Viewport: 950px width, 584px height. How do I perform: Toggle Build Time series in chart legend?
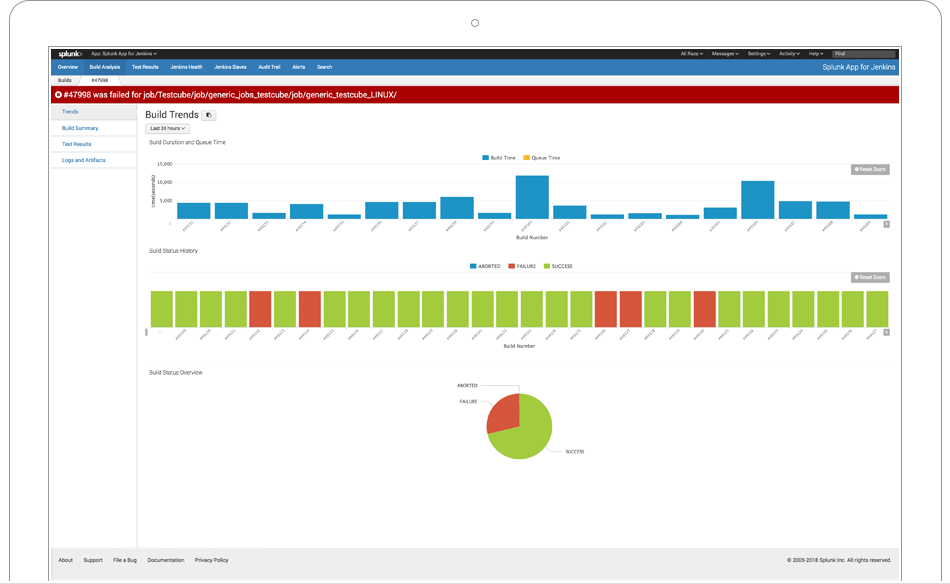[499, 158]
